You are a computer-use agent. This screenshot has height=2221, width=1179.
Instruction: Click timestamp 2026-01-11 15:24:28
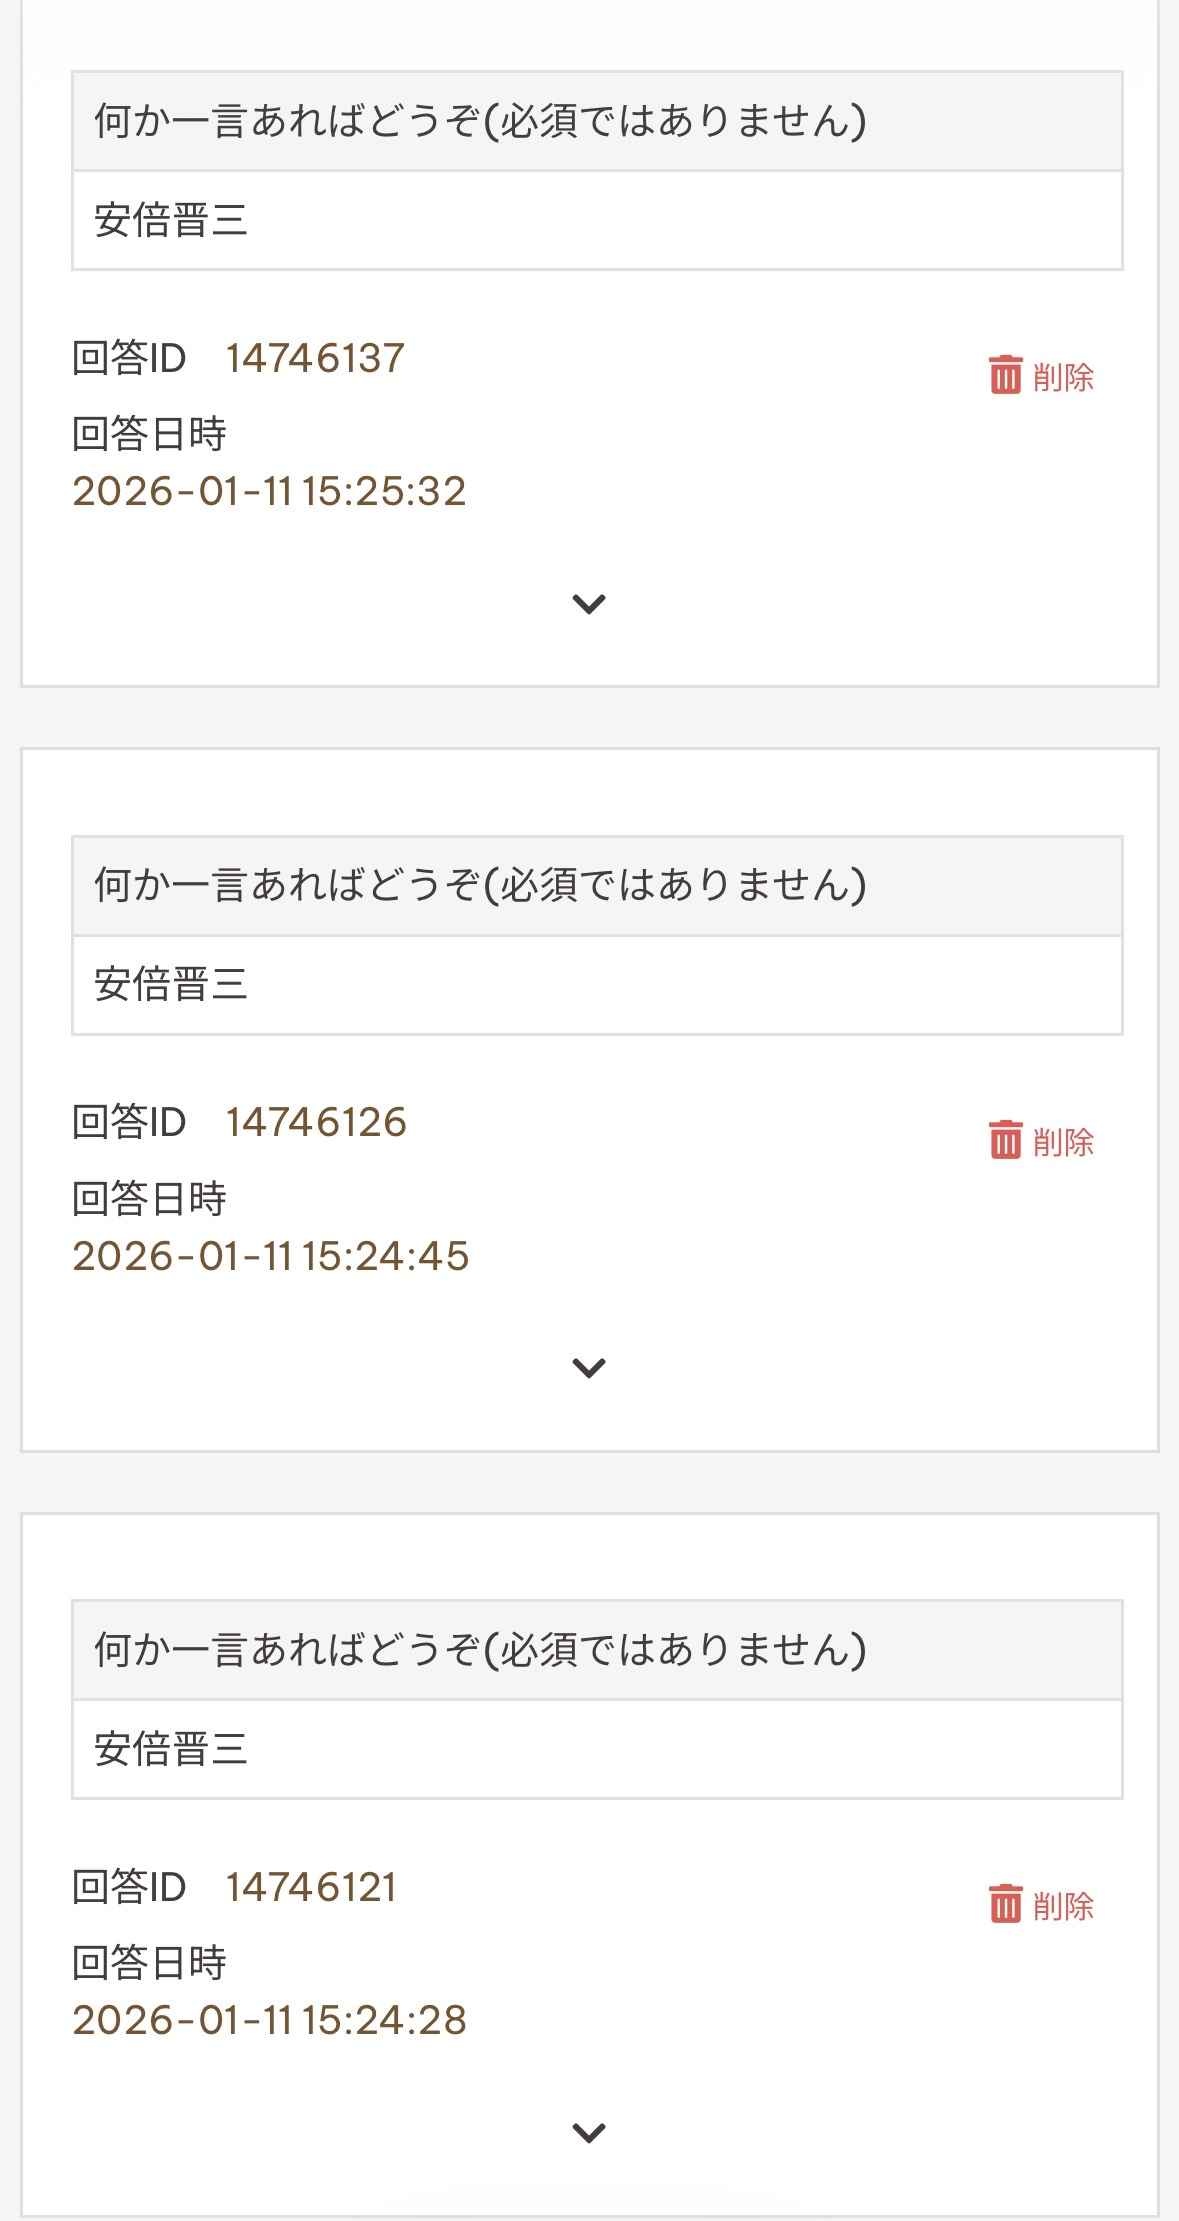tap(269, 2021)
